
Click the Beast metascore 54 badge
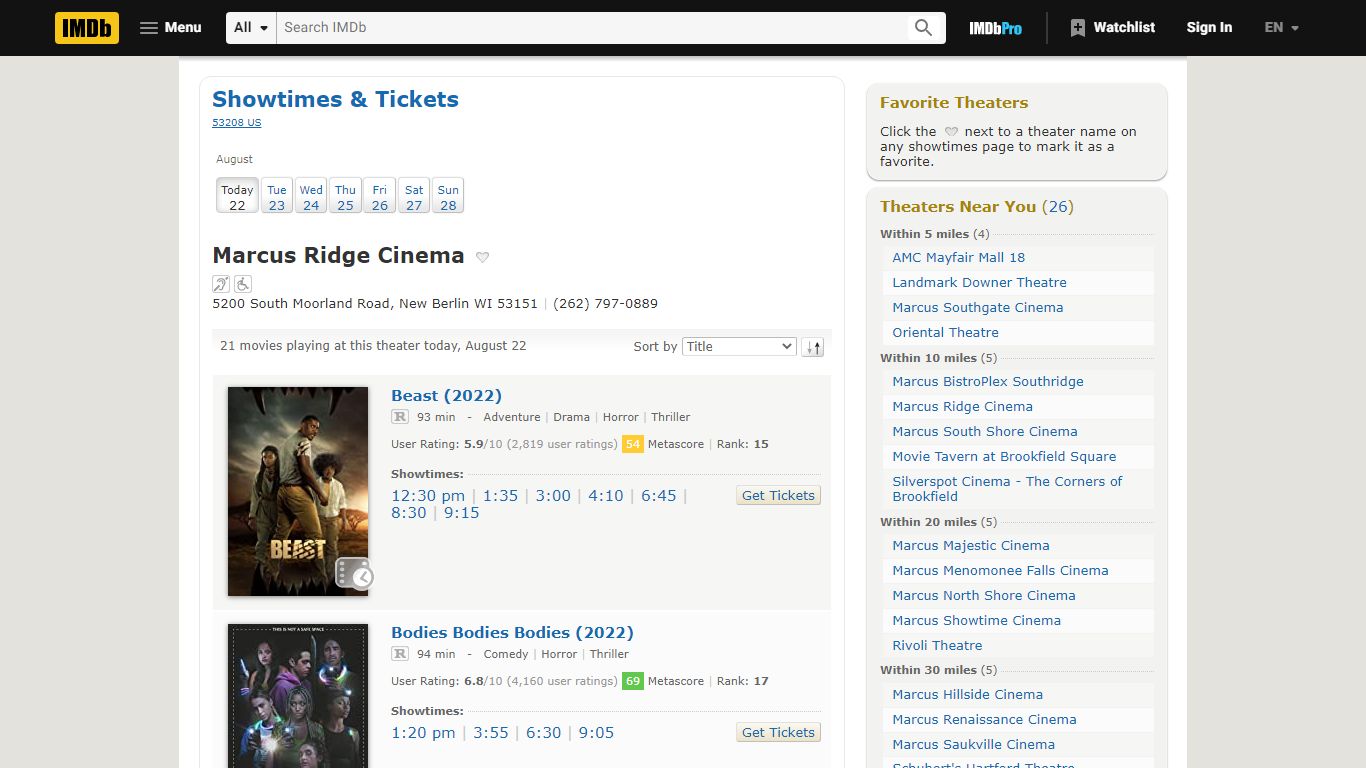632,444
